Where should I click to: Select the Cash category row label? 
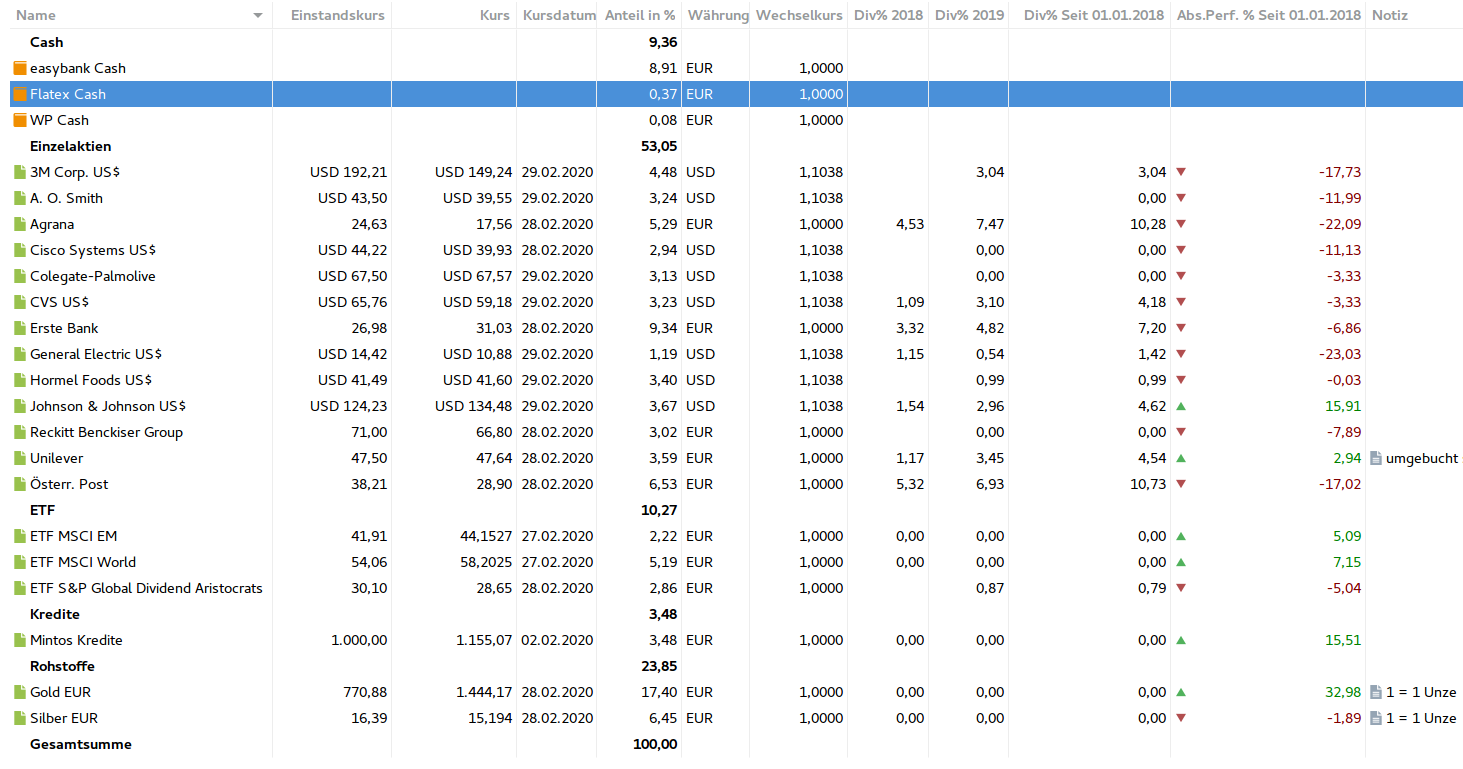(x=47, y=42)
